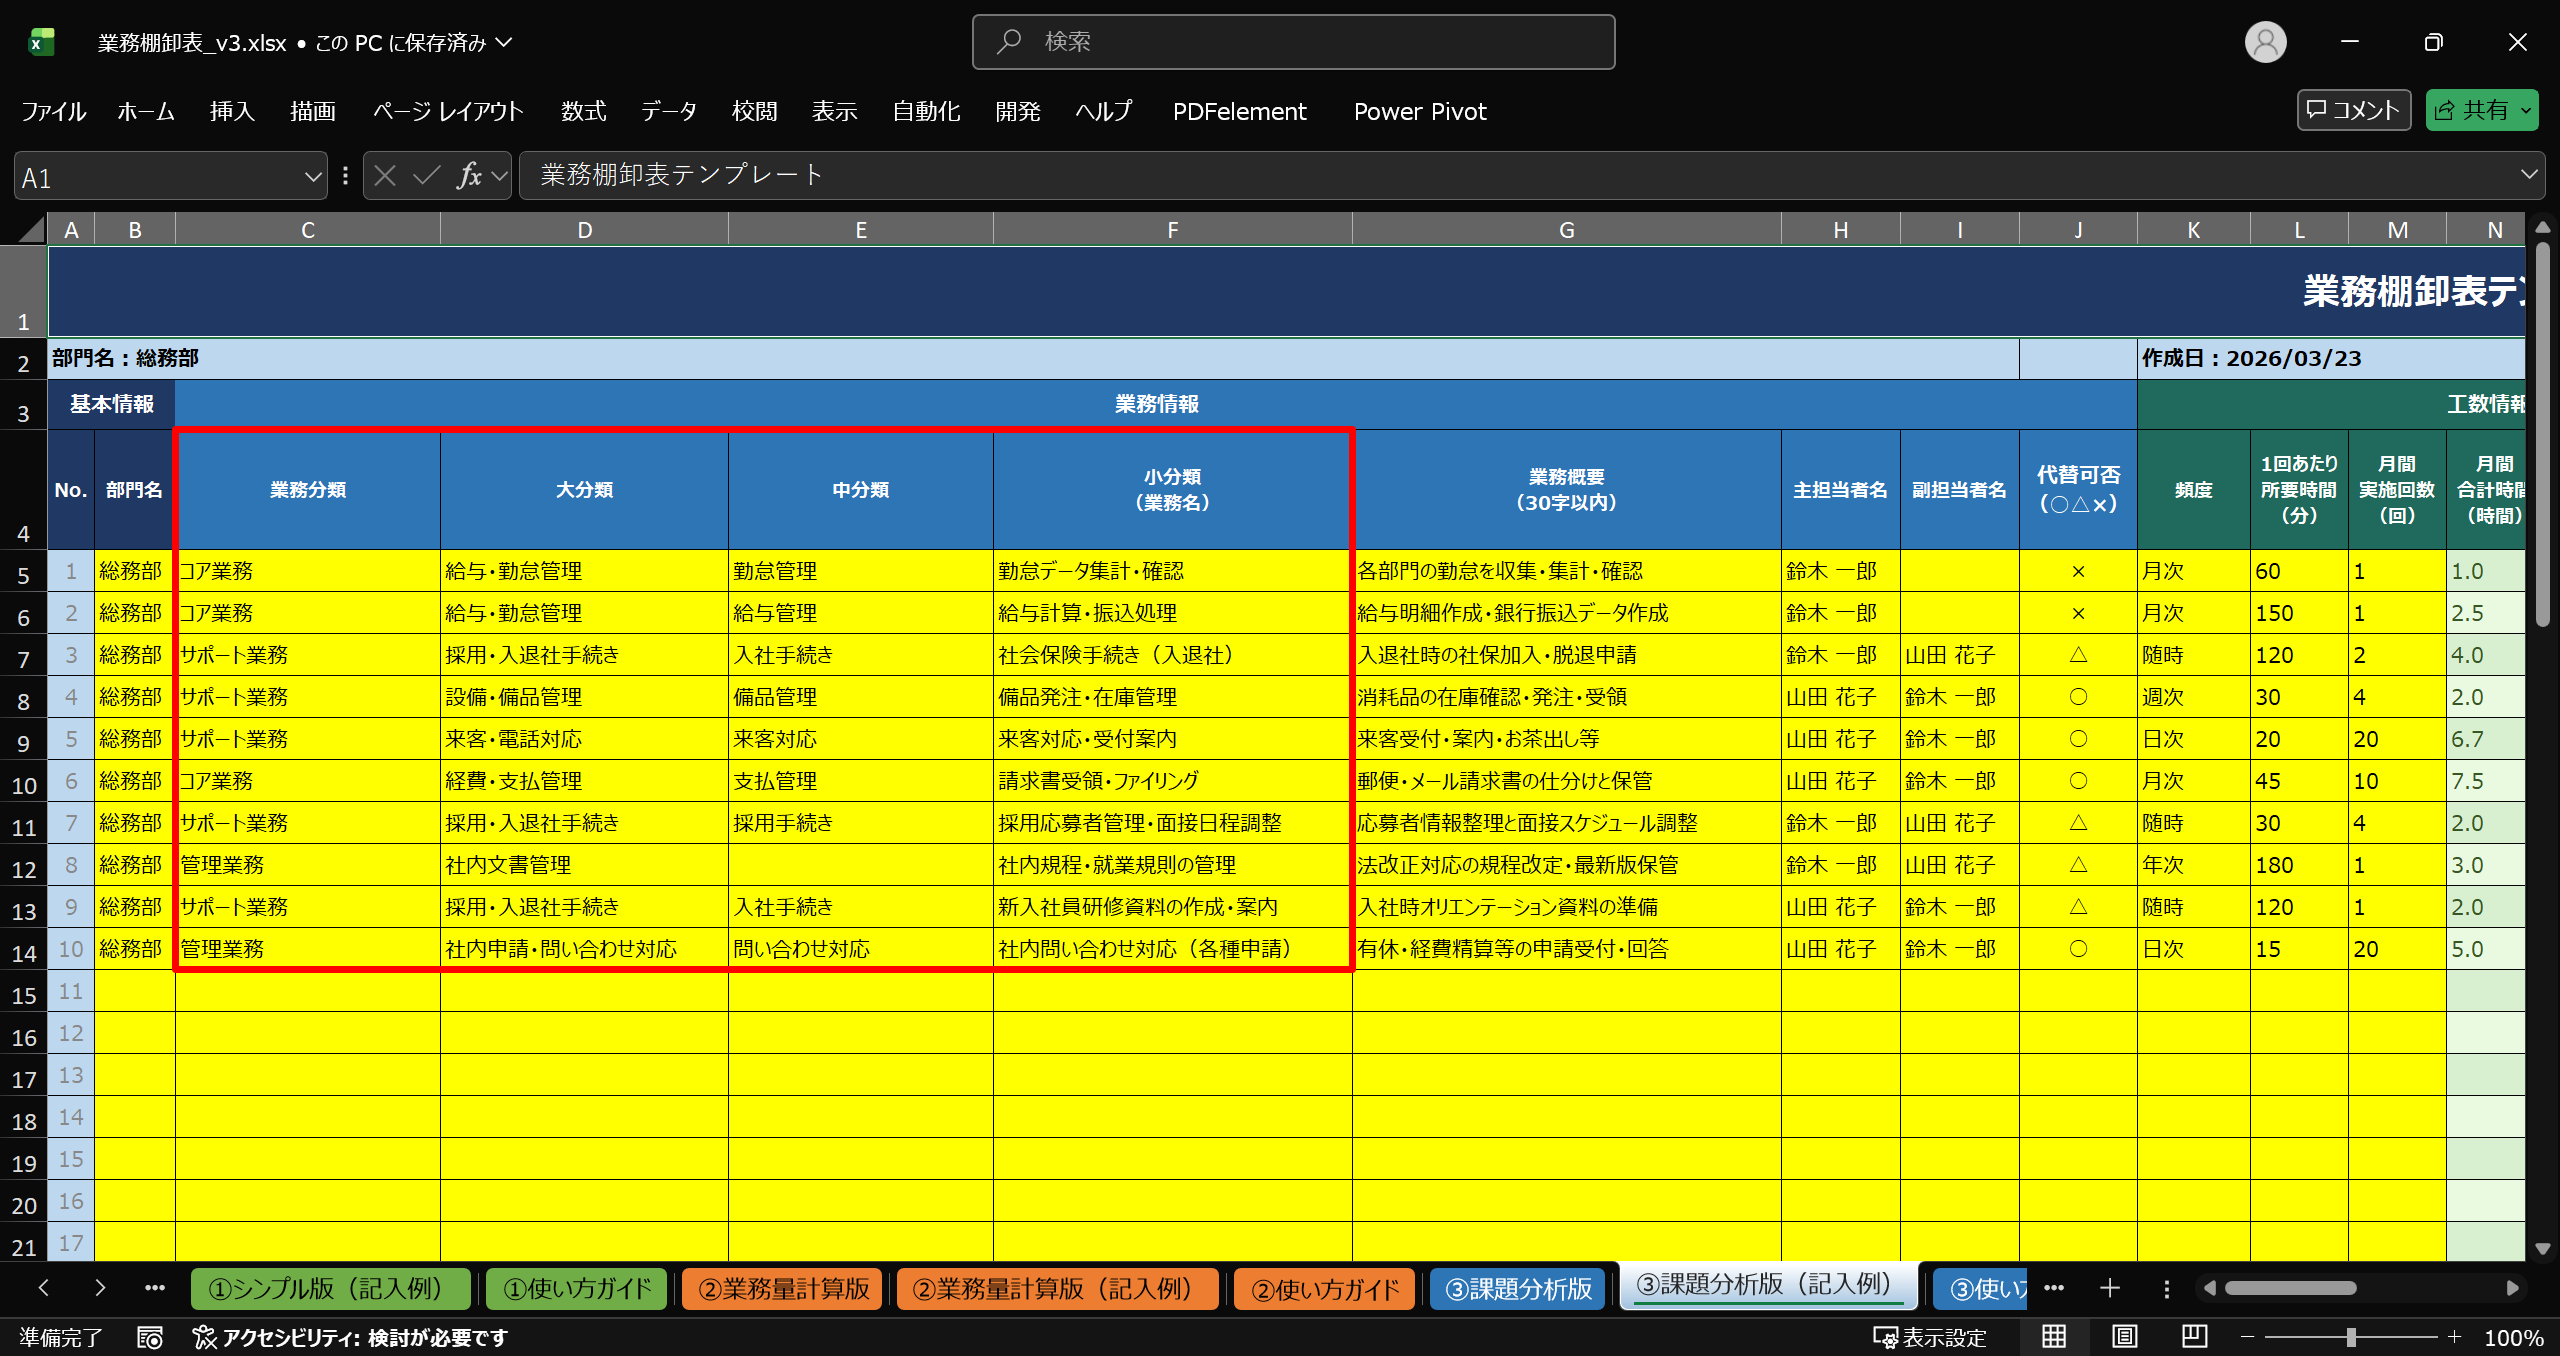Expand the formula bar chevron
Screen dimensions: 2560x1356
point(2529,175)
